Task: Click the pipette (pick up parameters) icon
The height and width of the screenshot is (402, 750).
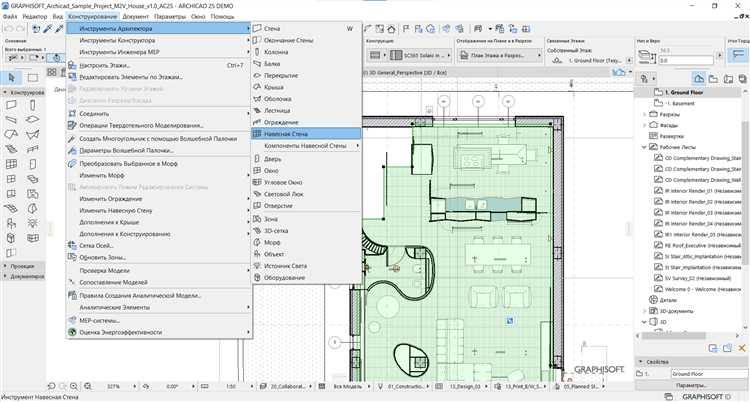Action: click(x=48, y=29)
